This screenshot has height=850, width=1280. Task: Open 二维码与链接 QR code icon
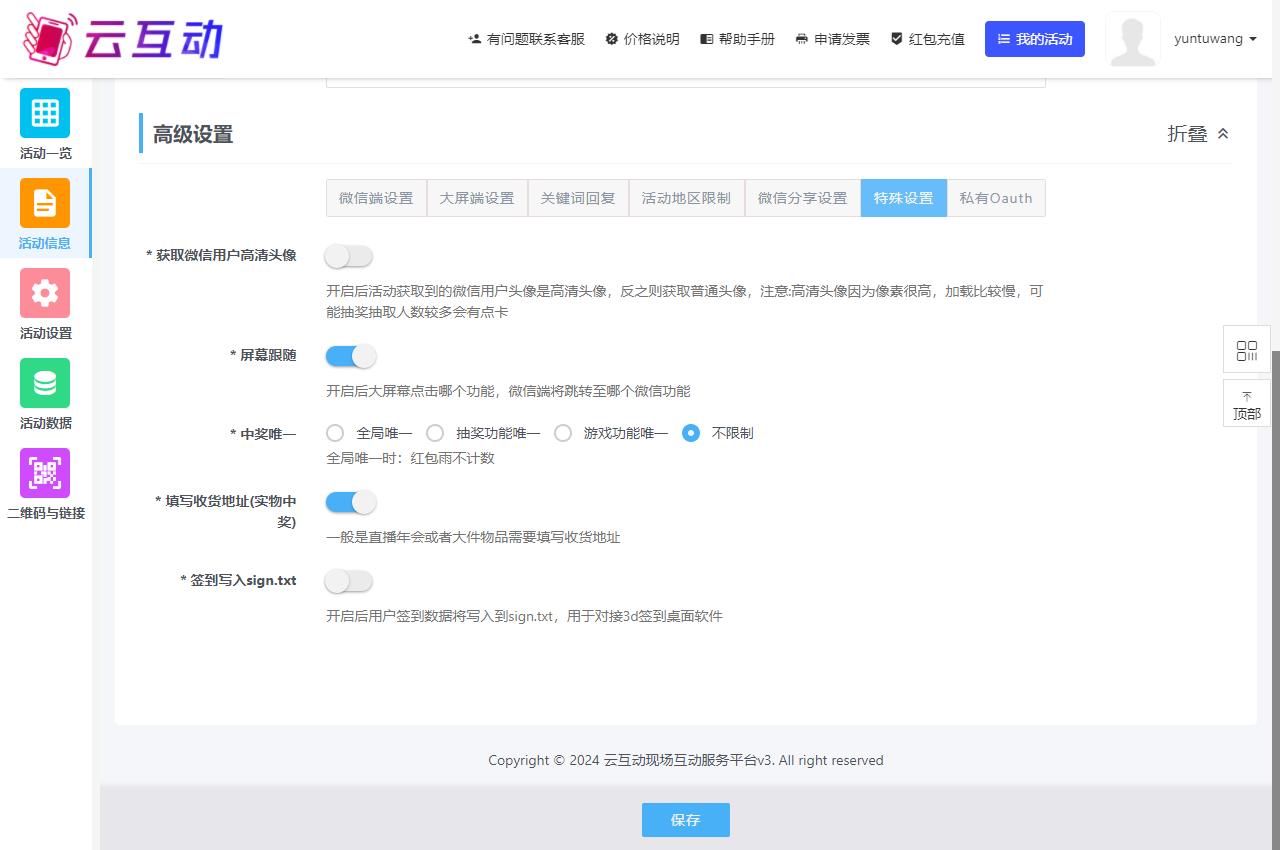point(45,473)
